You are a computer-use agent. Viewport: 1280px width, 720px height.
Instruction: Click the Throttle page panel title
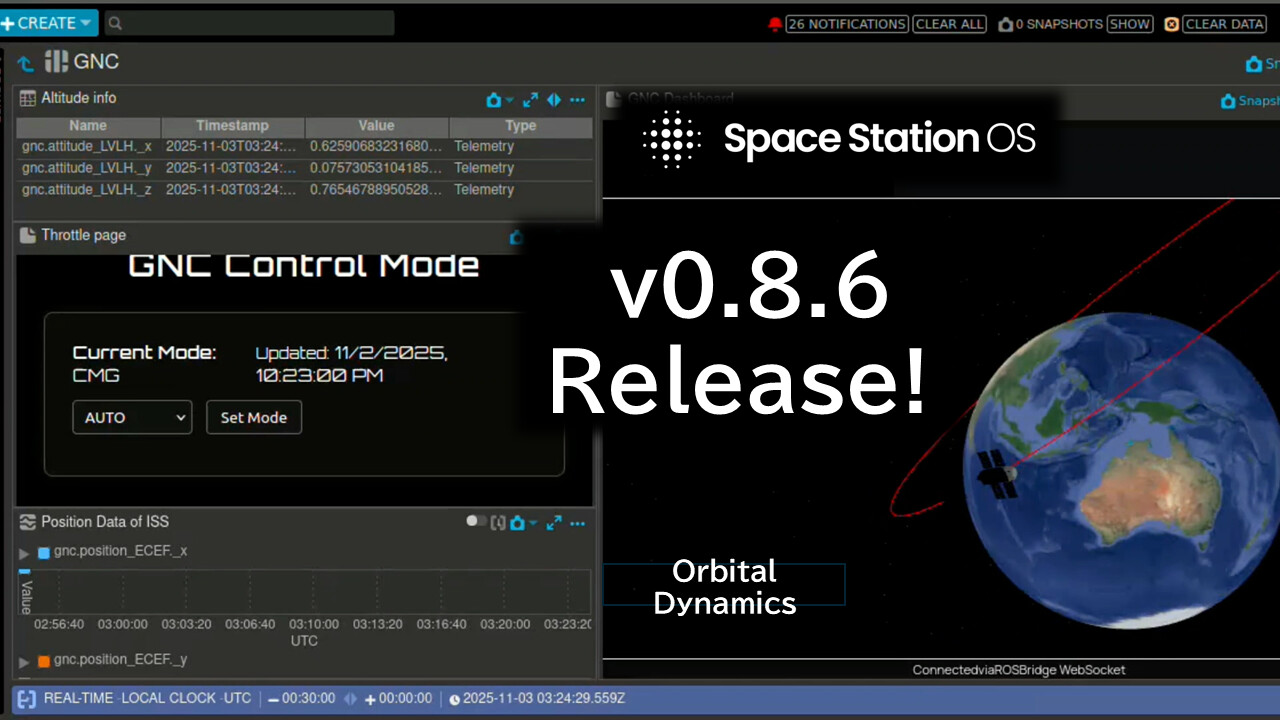coord(84,235)
